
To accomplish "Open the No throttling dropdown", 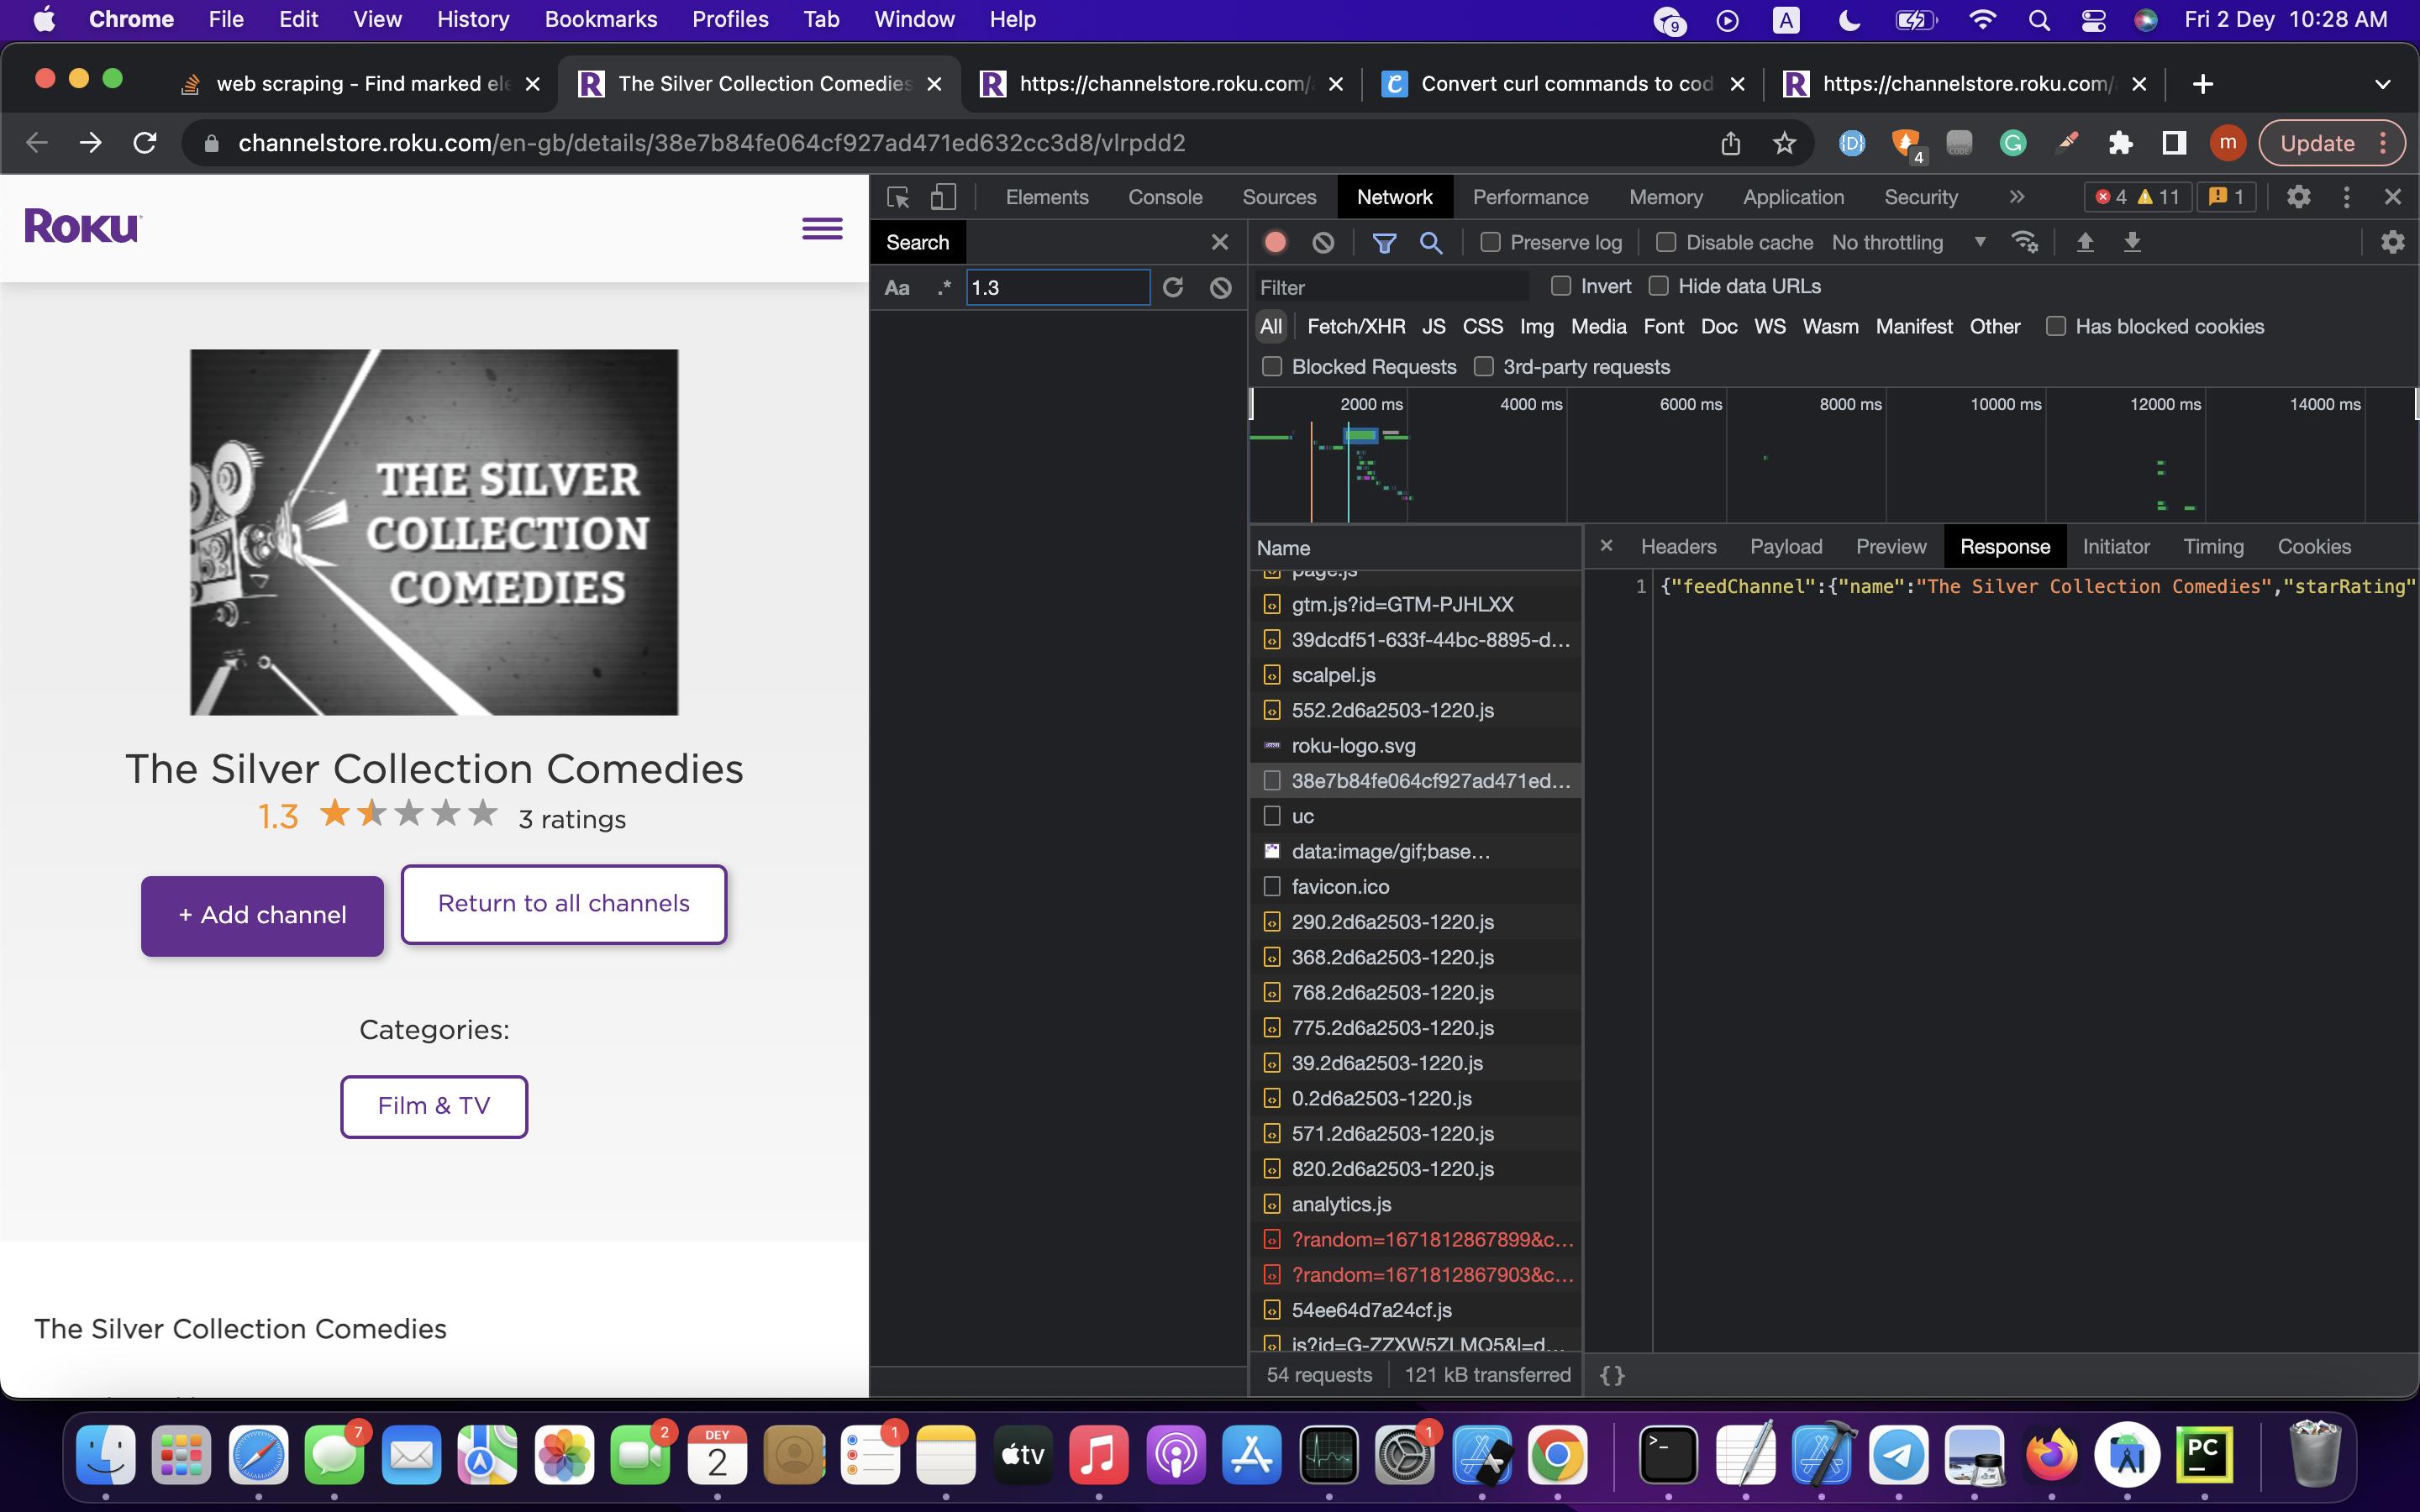I will pos(1908,242).
